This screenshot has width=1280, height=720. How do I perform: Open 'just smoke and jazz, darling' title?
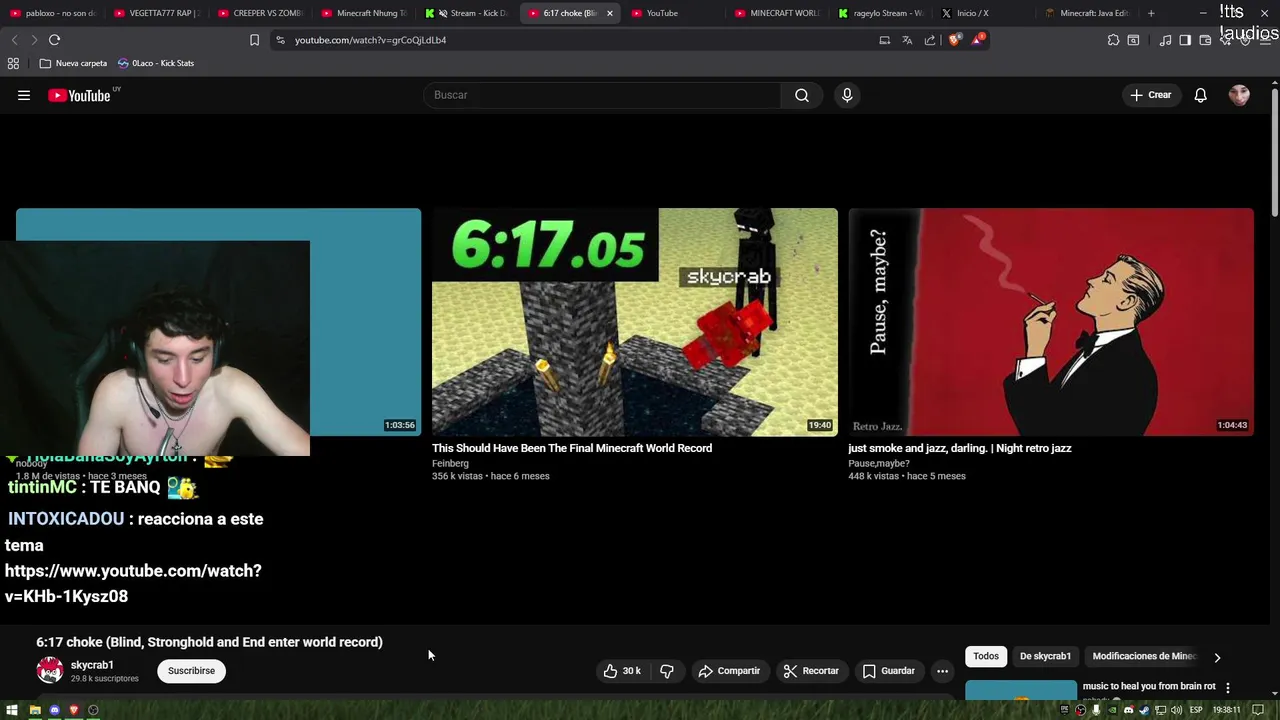[x=960, y=448]
